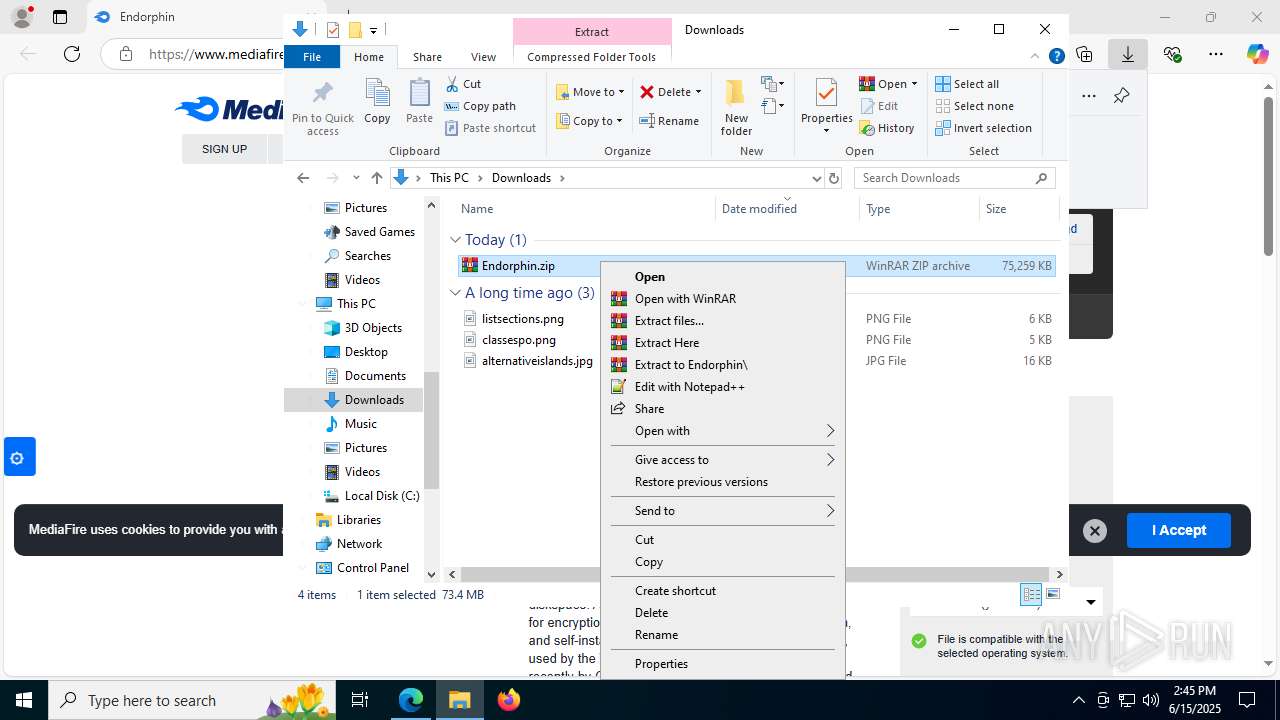The image size is (1280, 720).
Task: Open the ribbon Open dropdown arrow
Action: [914, 84]
